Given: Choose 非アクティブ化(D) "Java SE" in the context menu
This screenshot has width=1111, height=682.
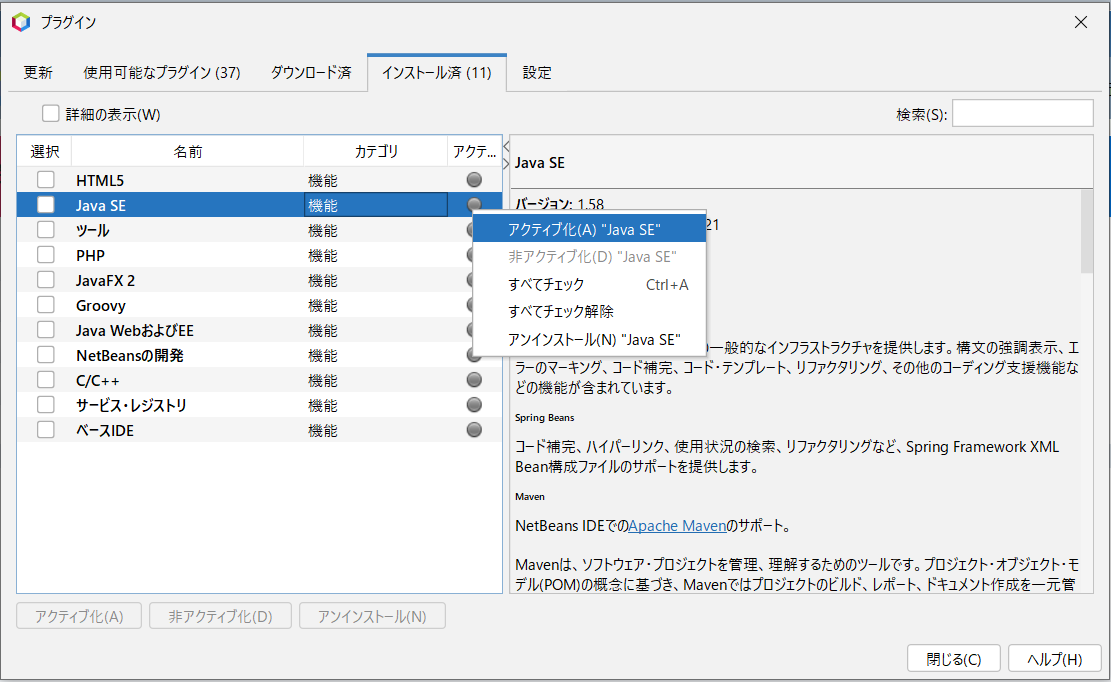Looking at the screenshot, I should pyautogui.click(x=589, y=256).
